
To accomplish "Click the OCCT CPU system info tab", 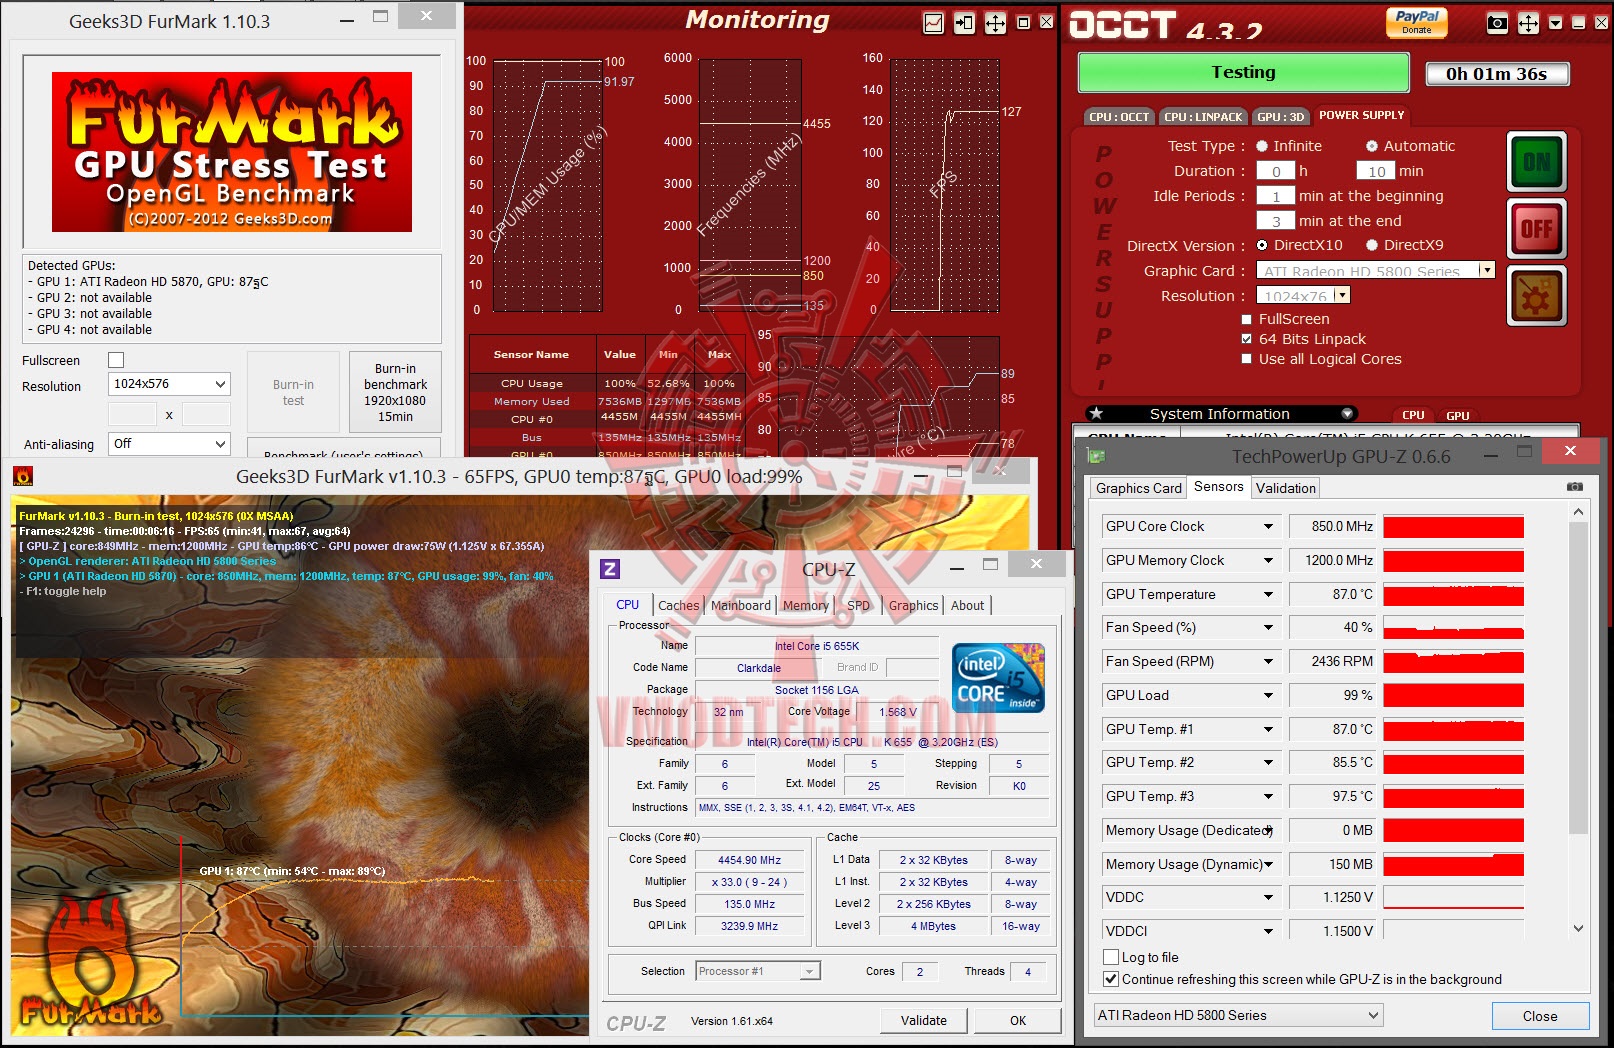I will pos(1413,415).
